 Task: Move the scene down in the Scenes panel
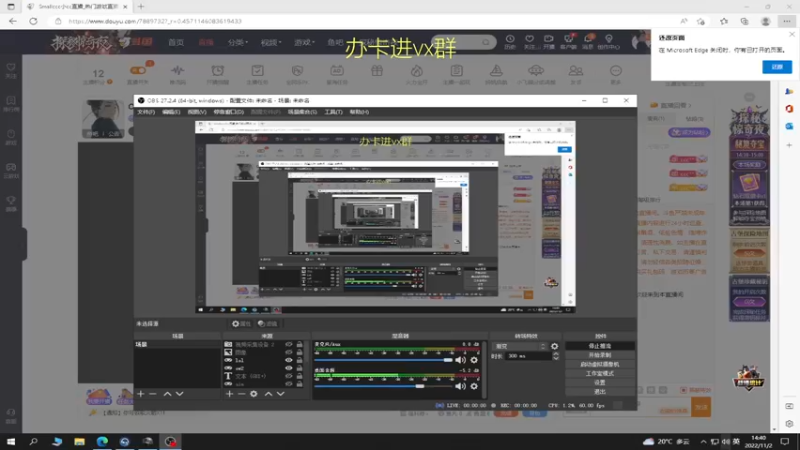[x=180, y=394]
